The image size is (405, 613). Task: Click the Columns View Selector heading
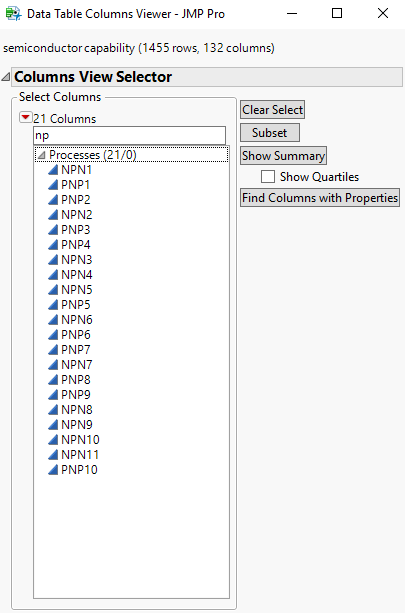click(93, 77)
